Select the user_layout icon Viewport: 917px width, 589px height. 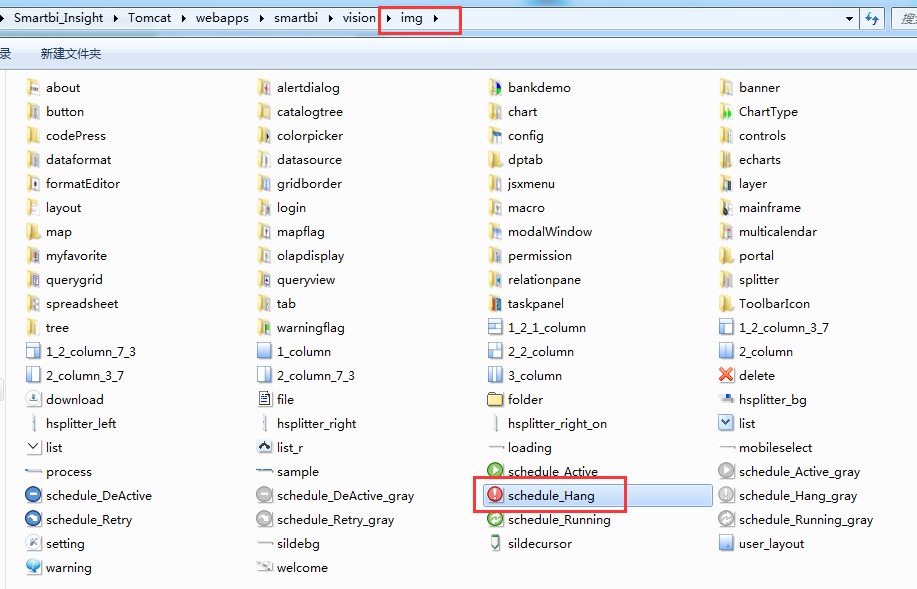tap(726, 543)
